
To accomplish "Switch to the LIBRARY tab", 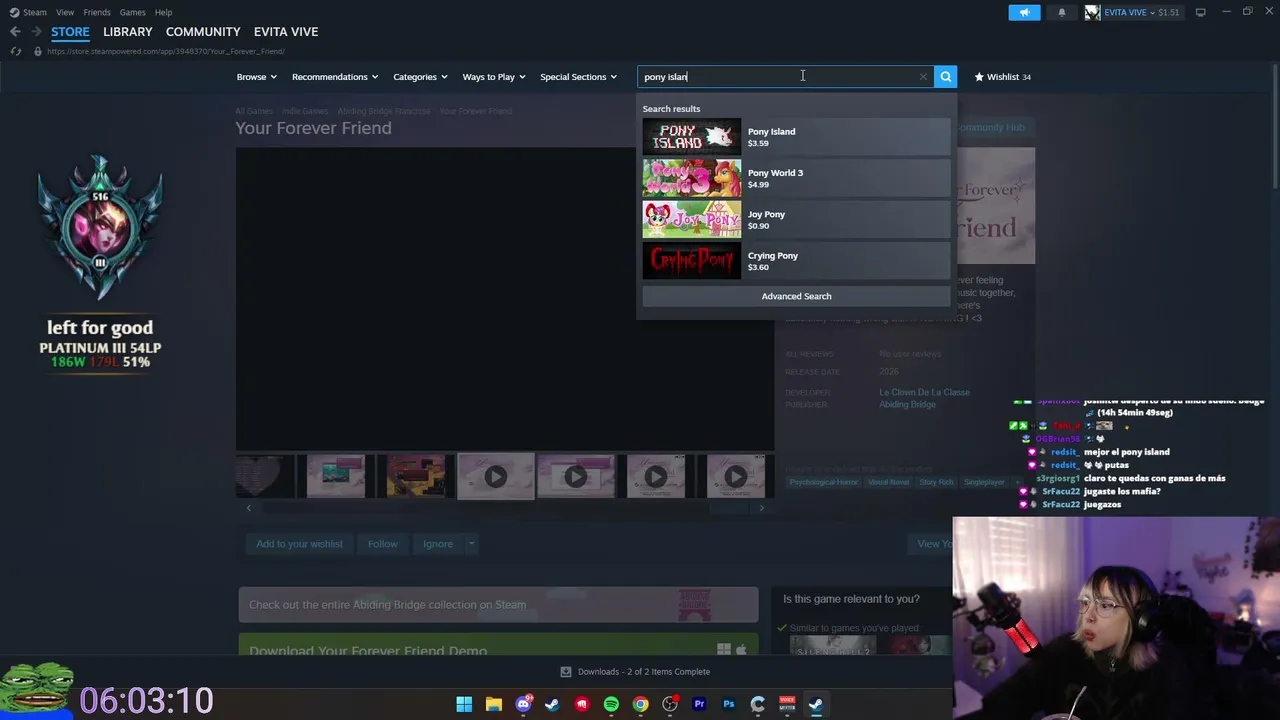I will click(x=128, y=32).
